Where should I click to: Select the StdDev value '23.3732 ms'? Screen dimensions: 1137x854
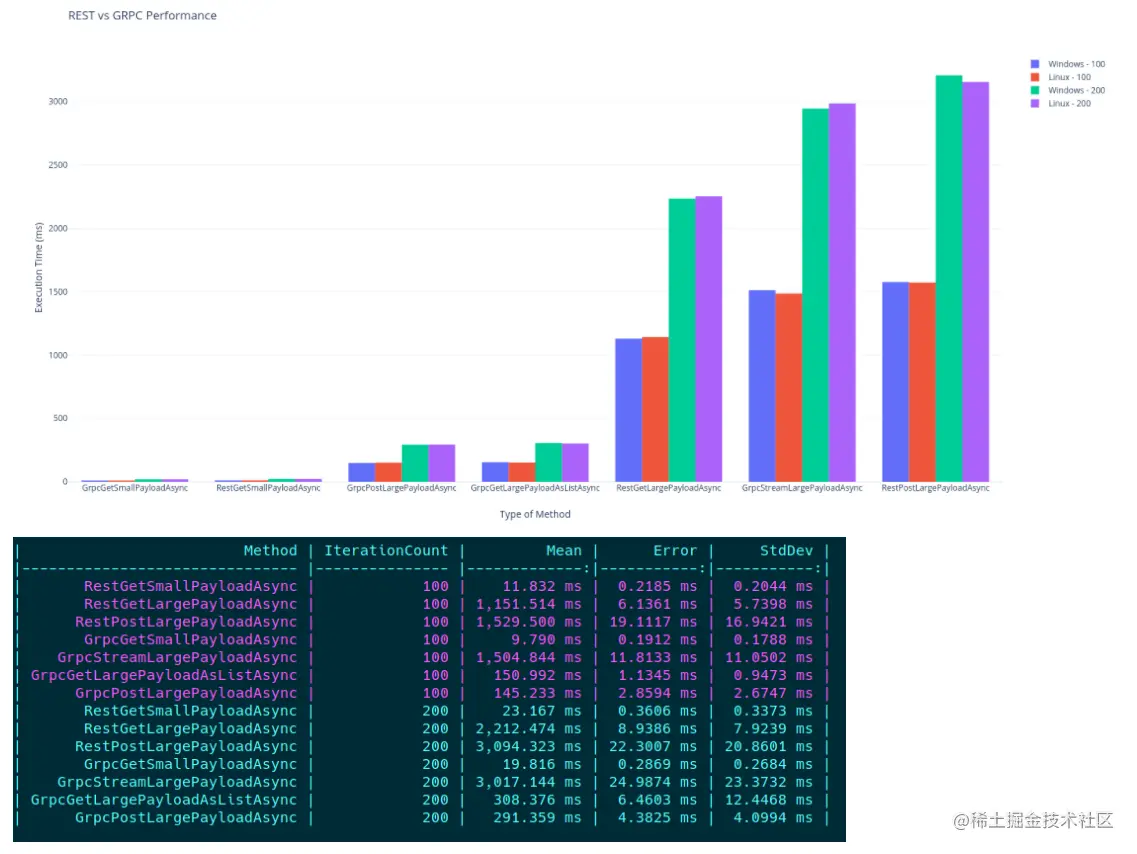[x=769, y=782]
